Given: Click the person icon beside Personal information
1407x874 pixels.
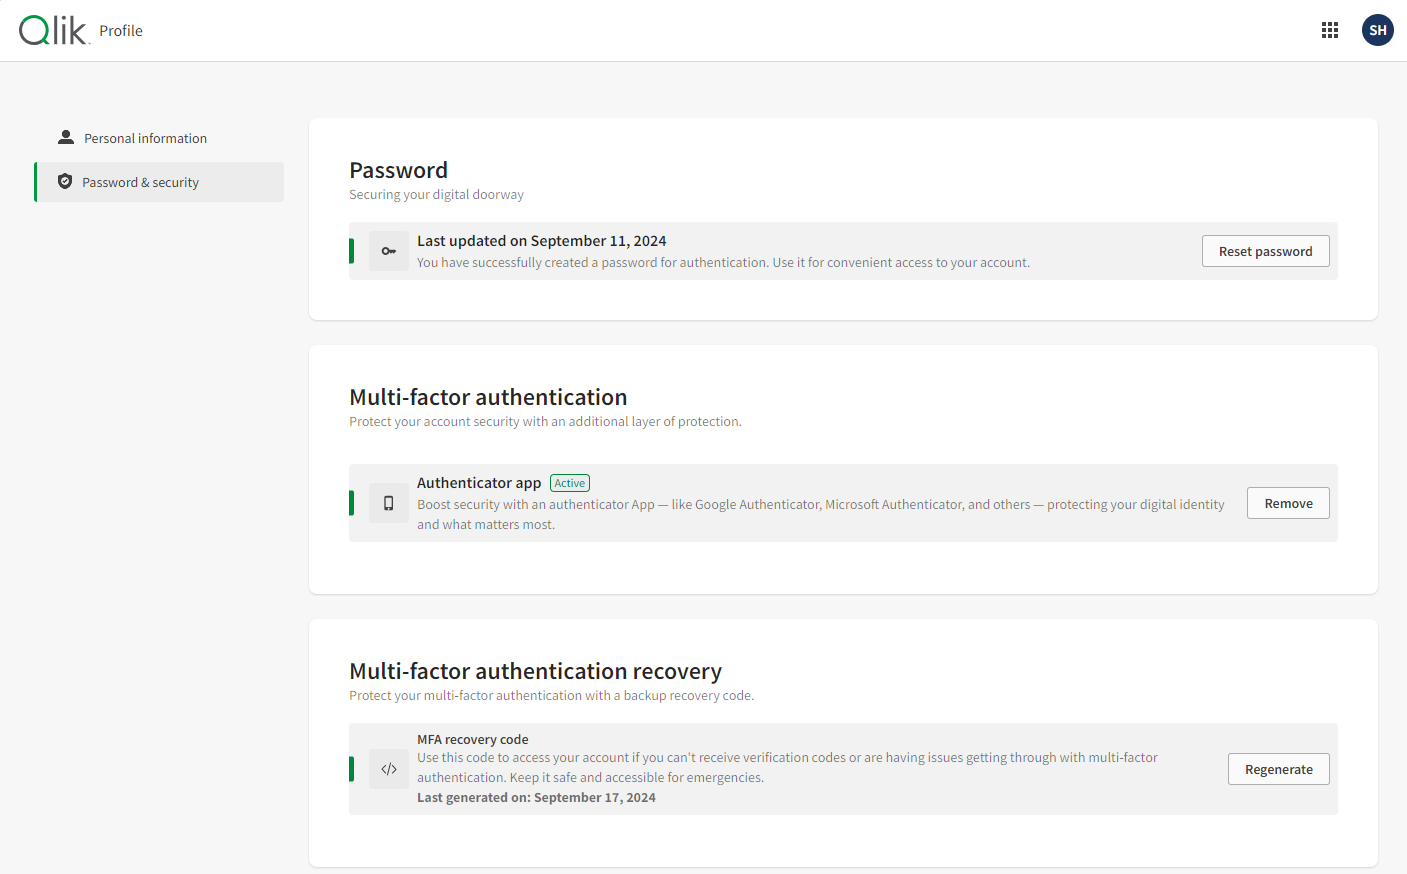Looking at the screenshot, I should [x=66, y=137].
